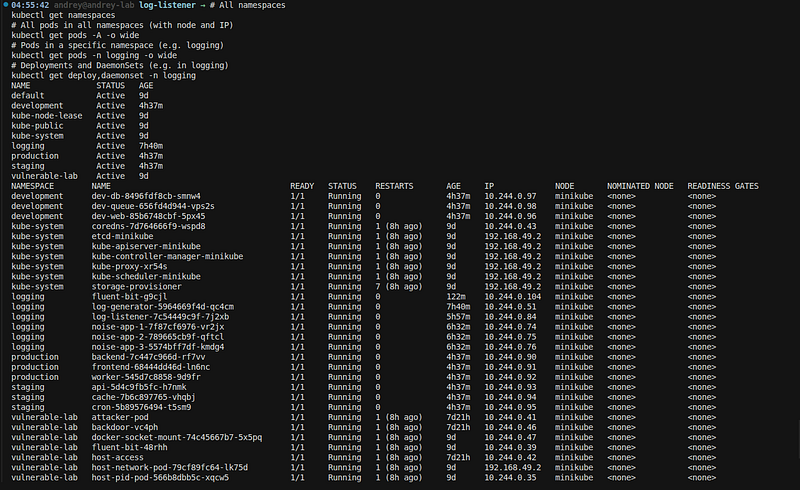Click the 'kube-public' namespace name
800x490 pixels.
37,126
